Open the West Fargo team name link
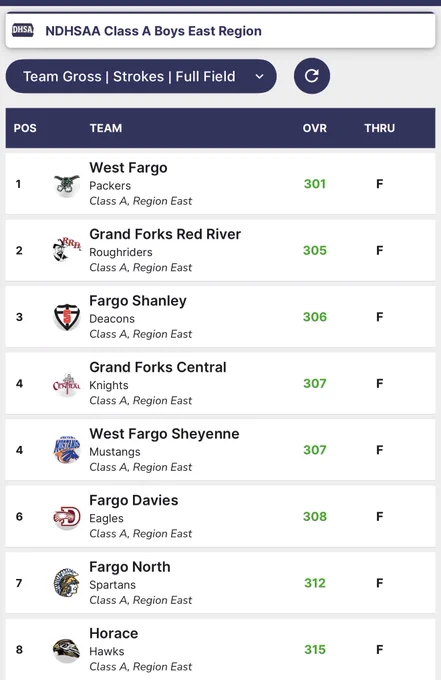Image resolution: width=441 pixels, height=680 pixels. [x=128, y=168]
